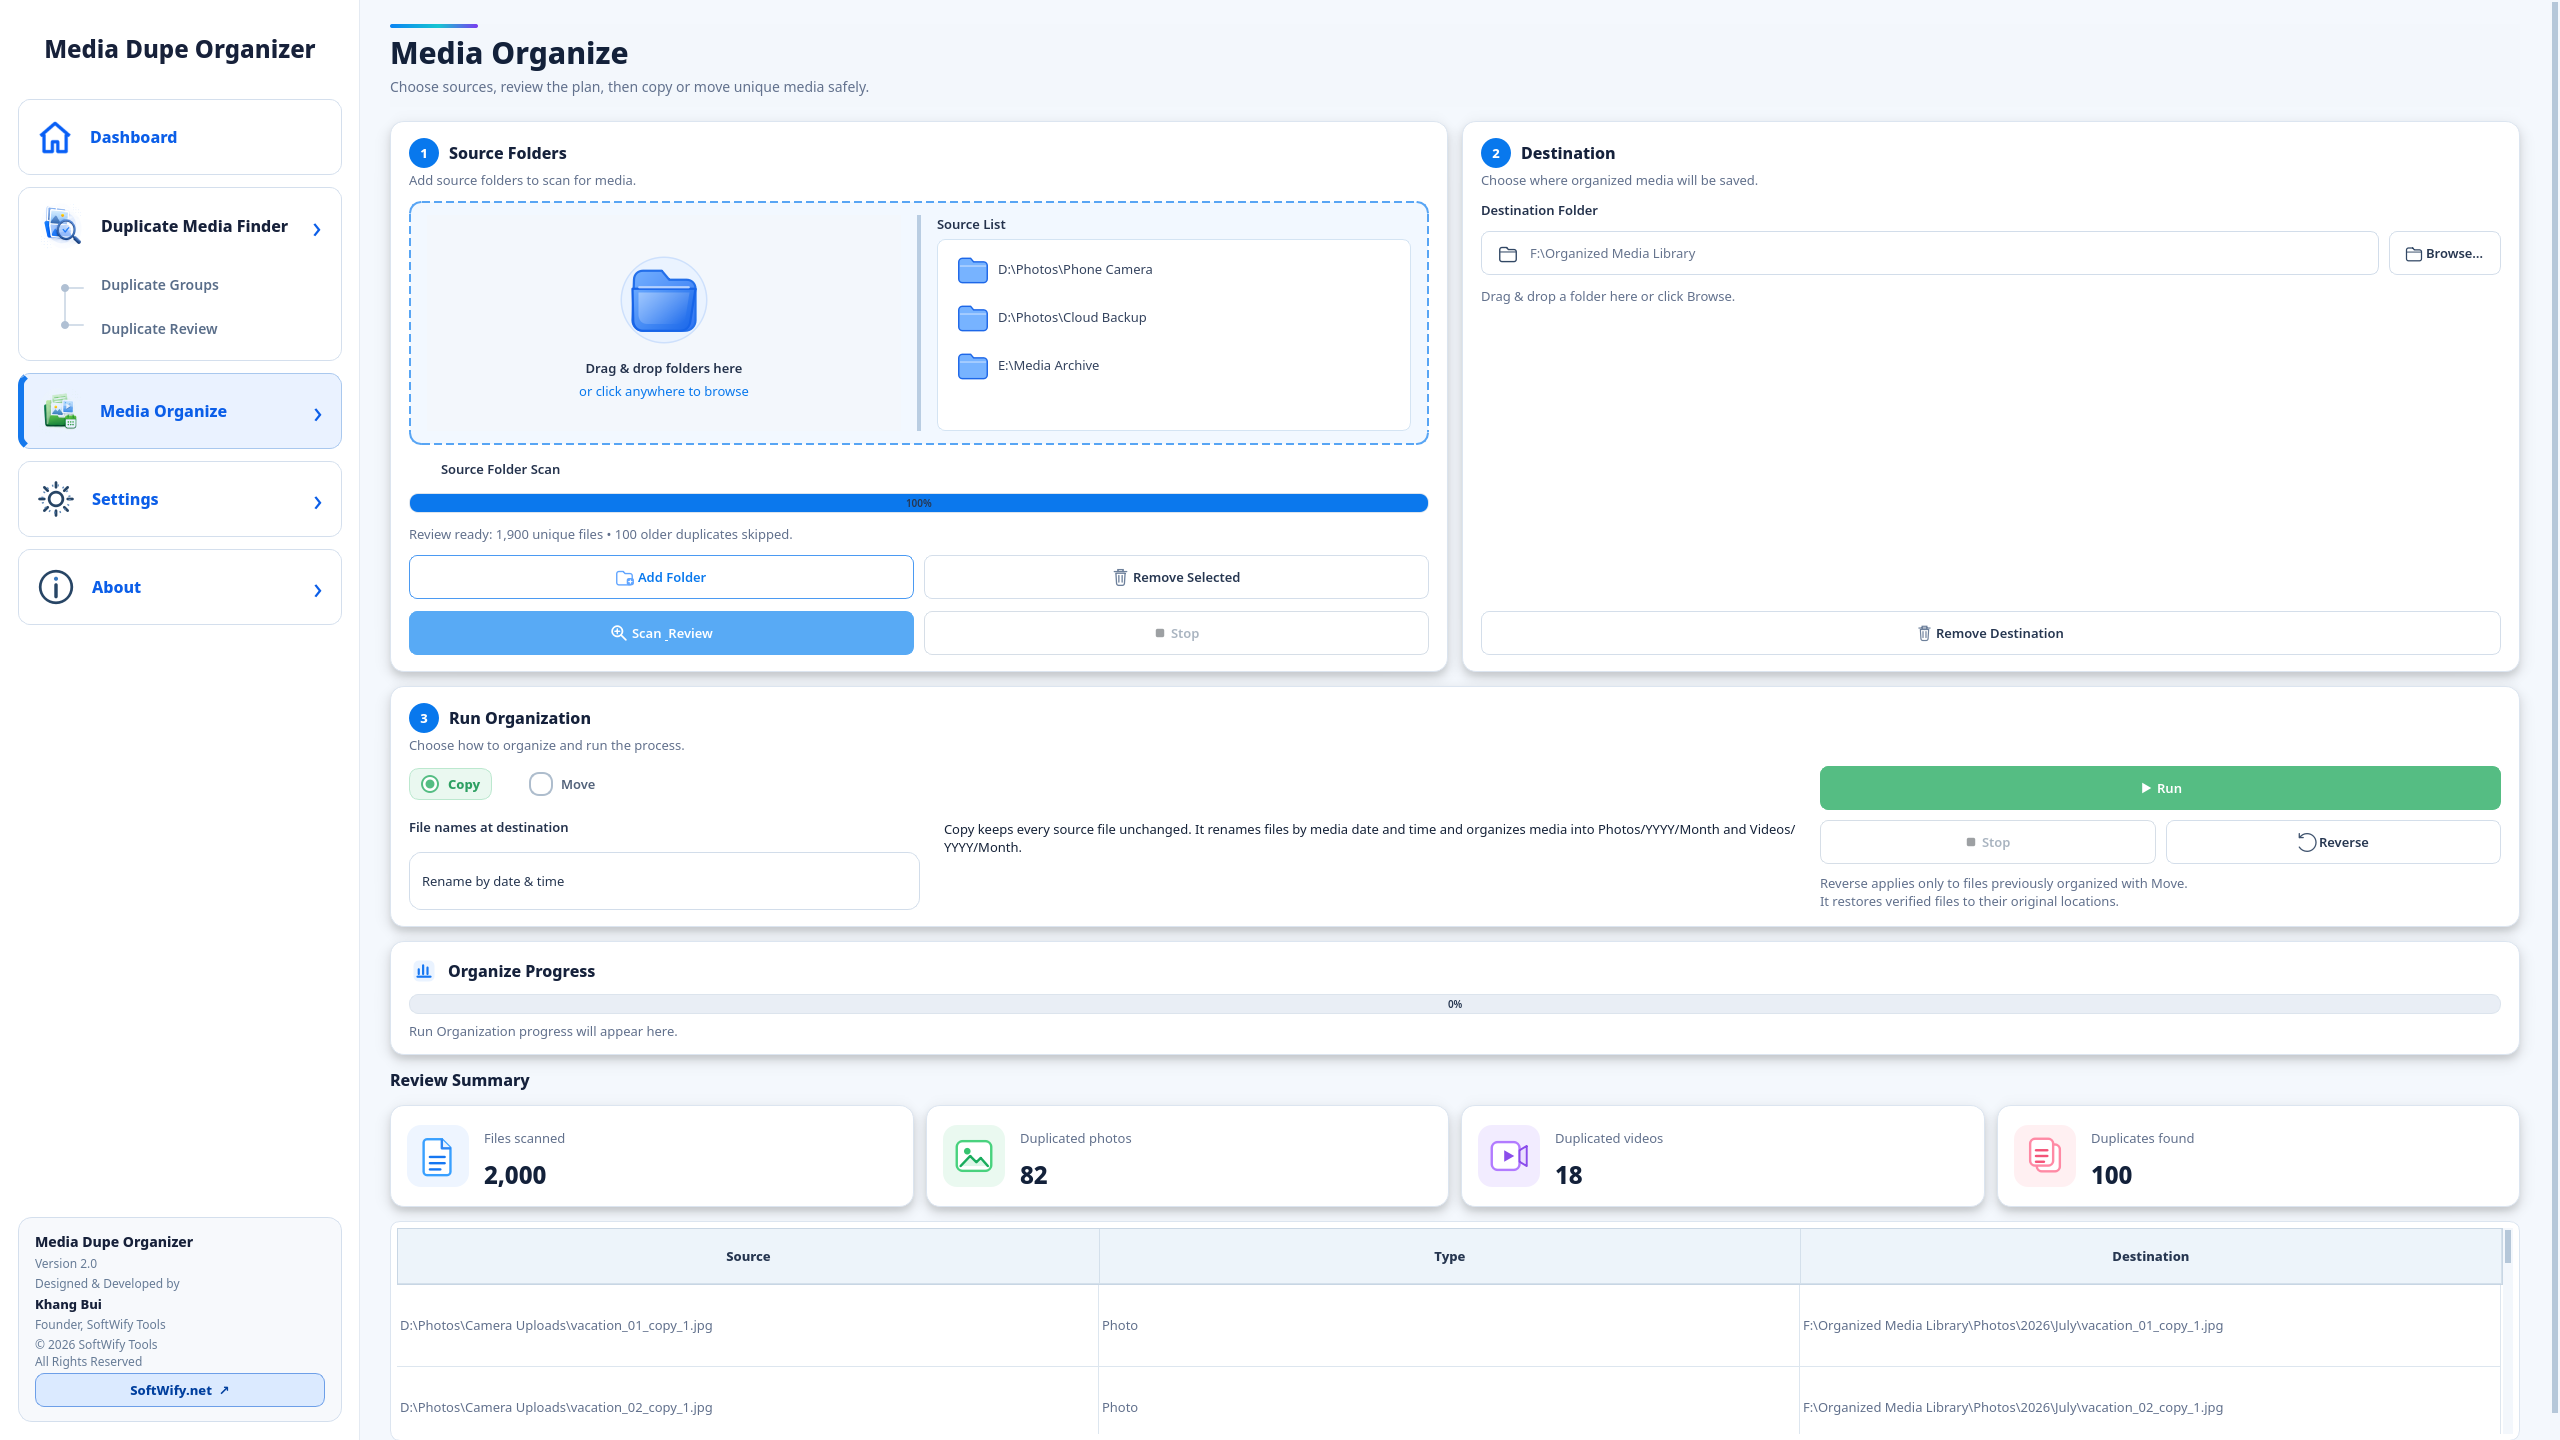Click the Settings gear icon

coord(56,499)
